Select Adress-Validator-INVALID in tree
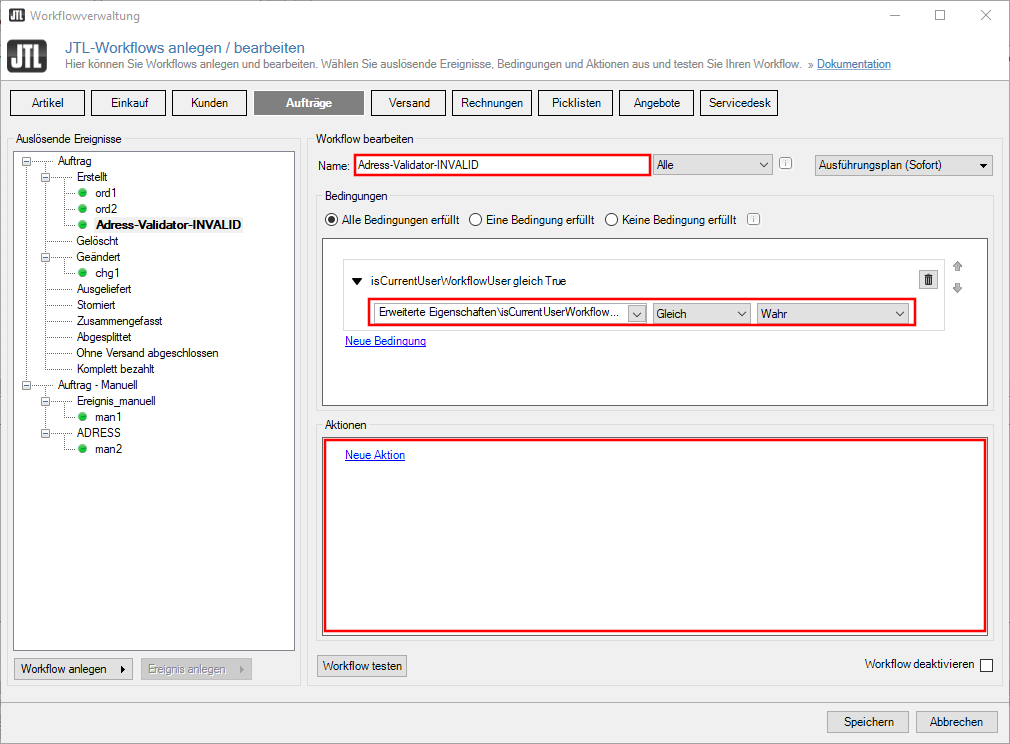The image size is (1010, 744). coord(168,225)
